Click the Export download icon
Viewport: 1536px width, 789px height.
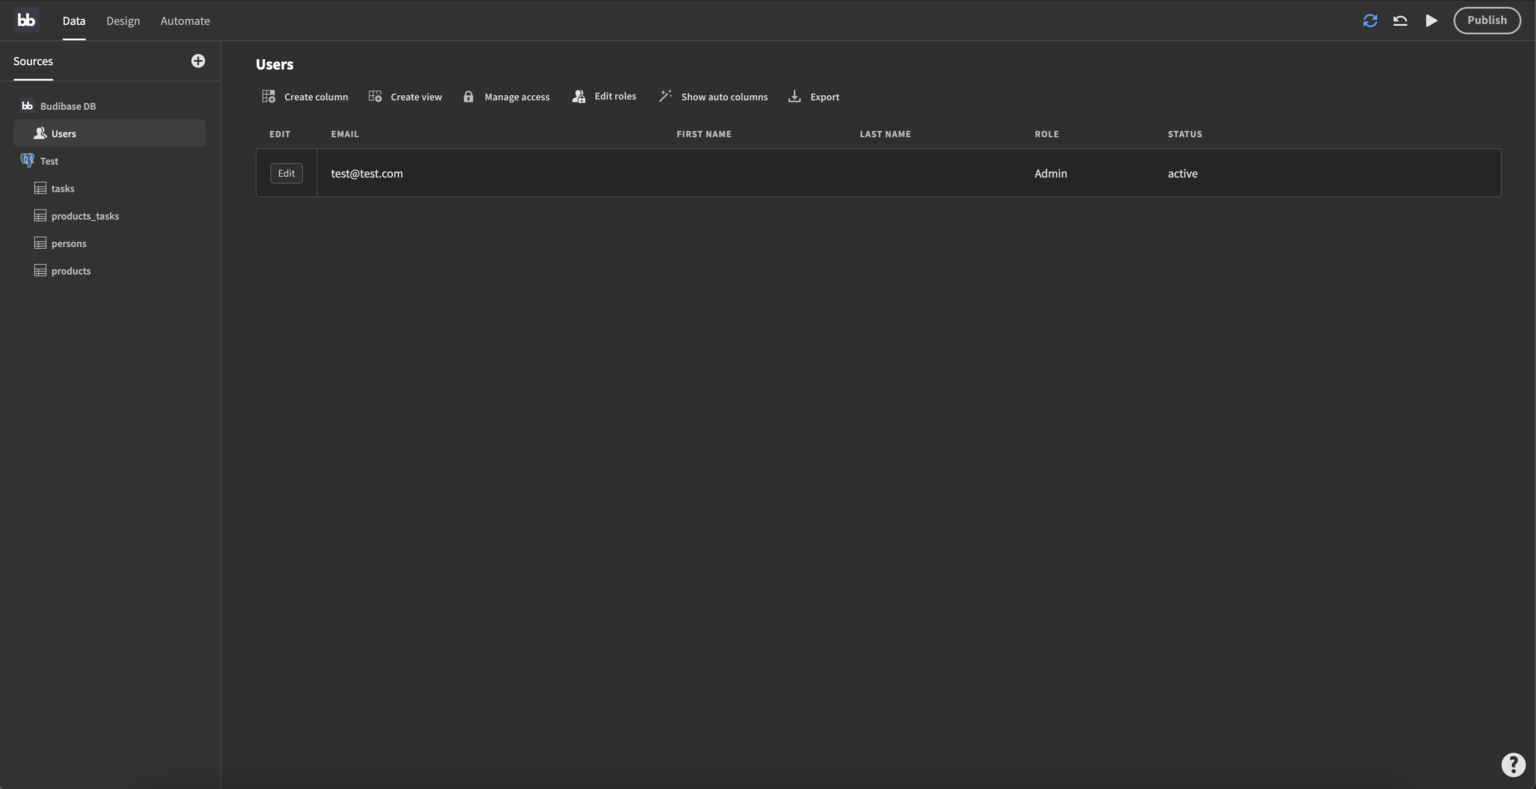(x=795, y=96)
